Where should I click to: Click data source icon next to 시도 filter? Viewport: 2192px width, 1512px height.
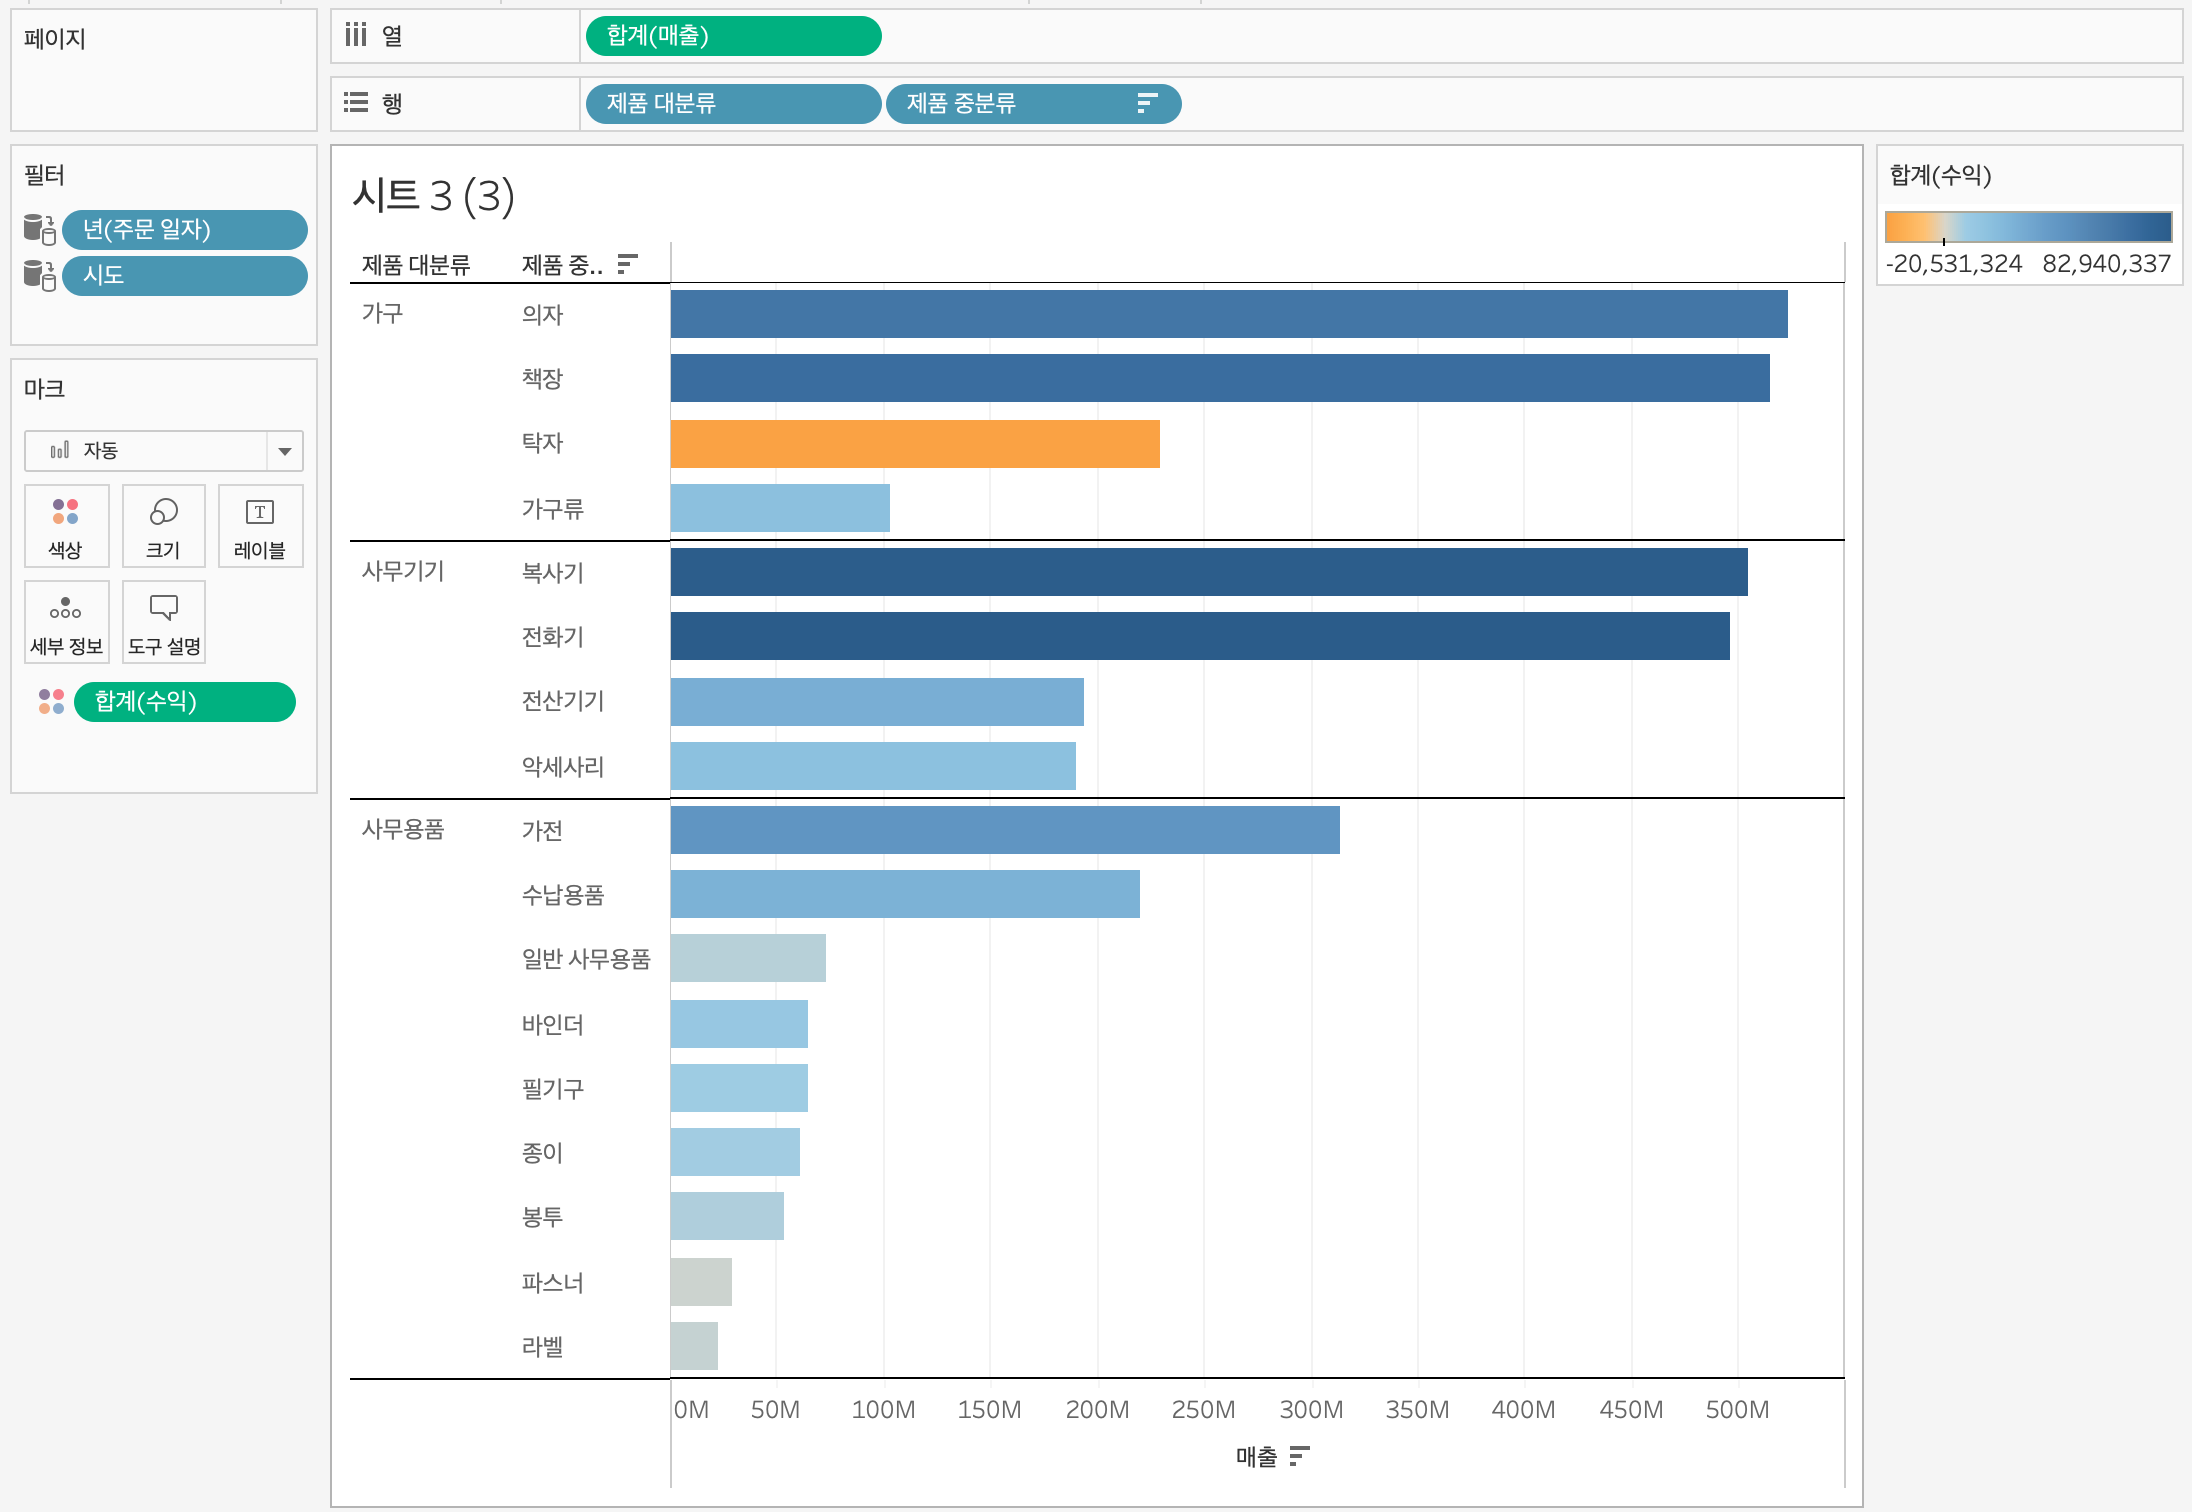[x=39, y=275]
